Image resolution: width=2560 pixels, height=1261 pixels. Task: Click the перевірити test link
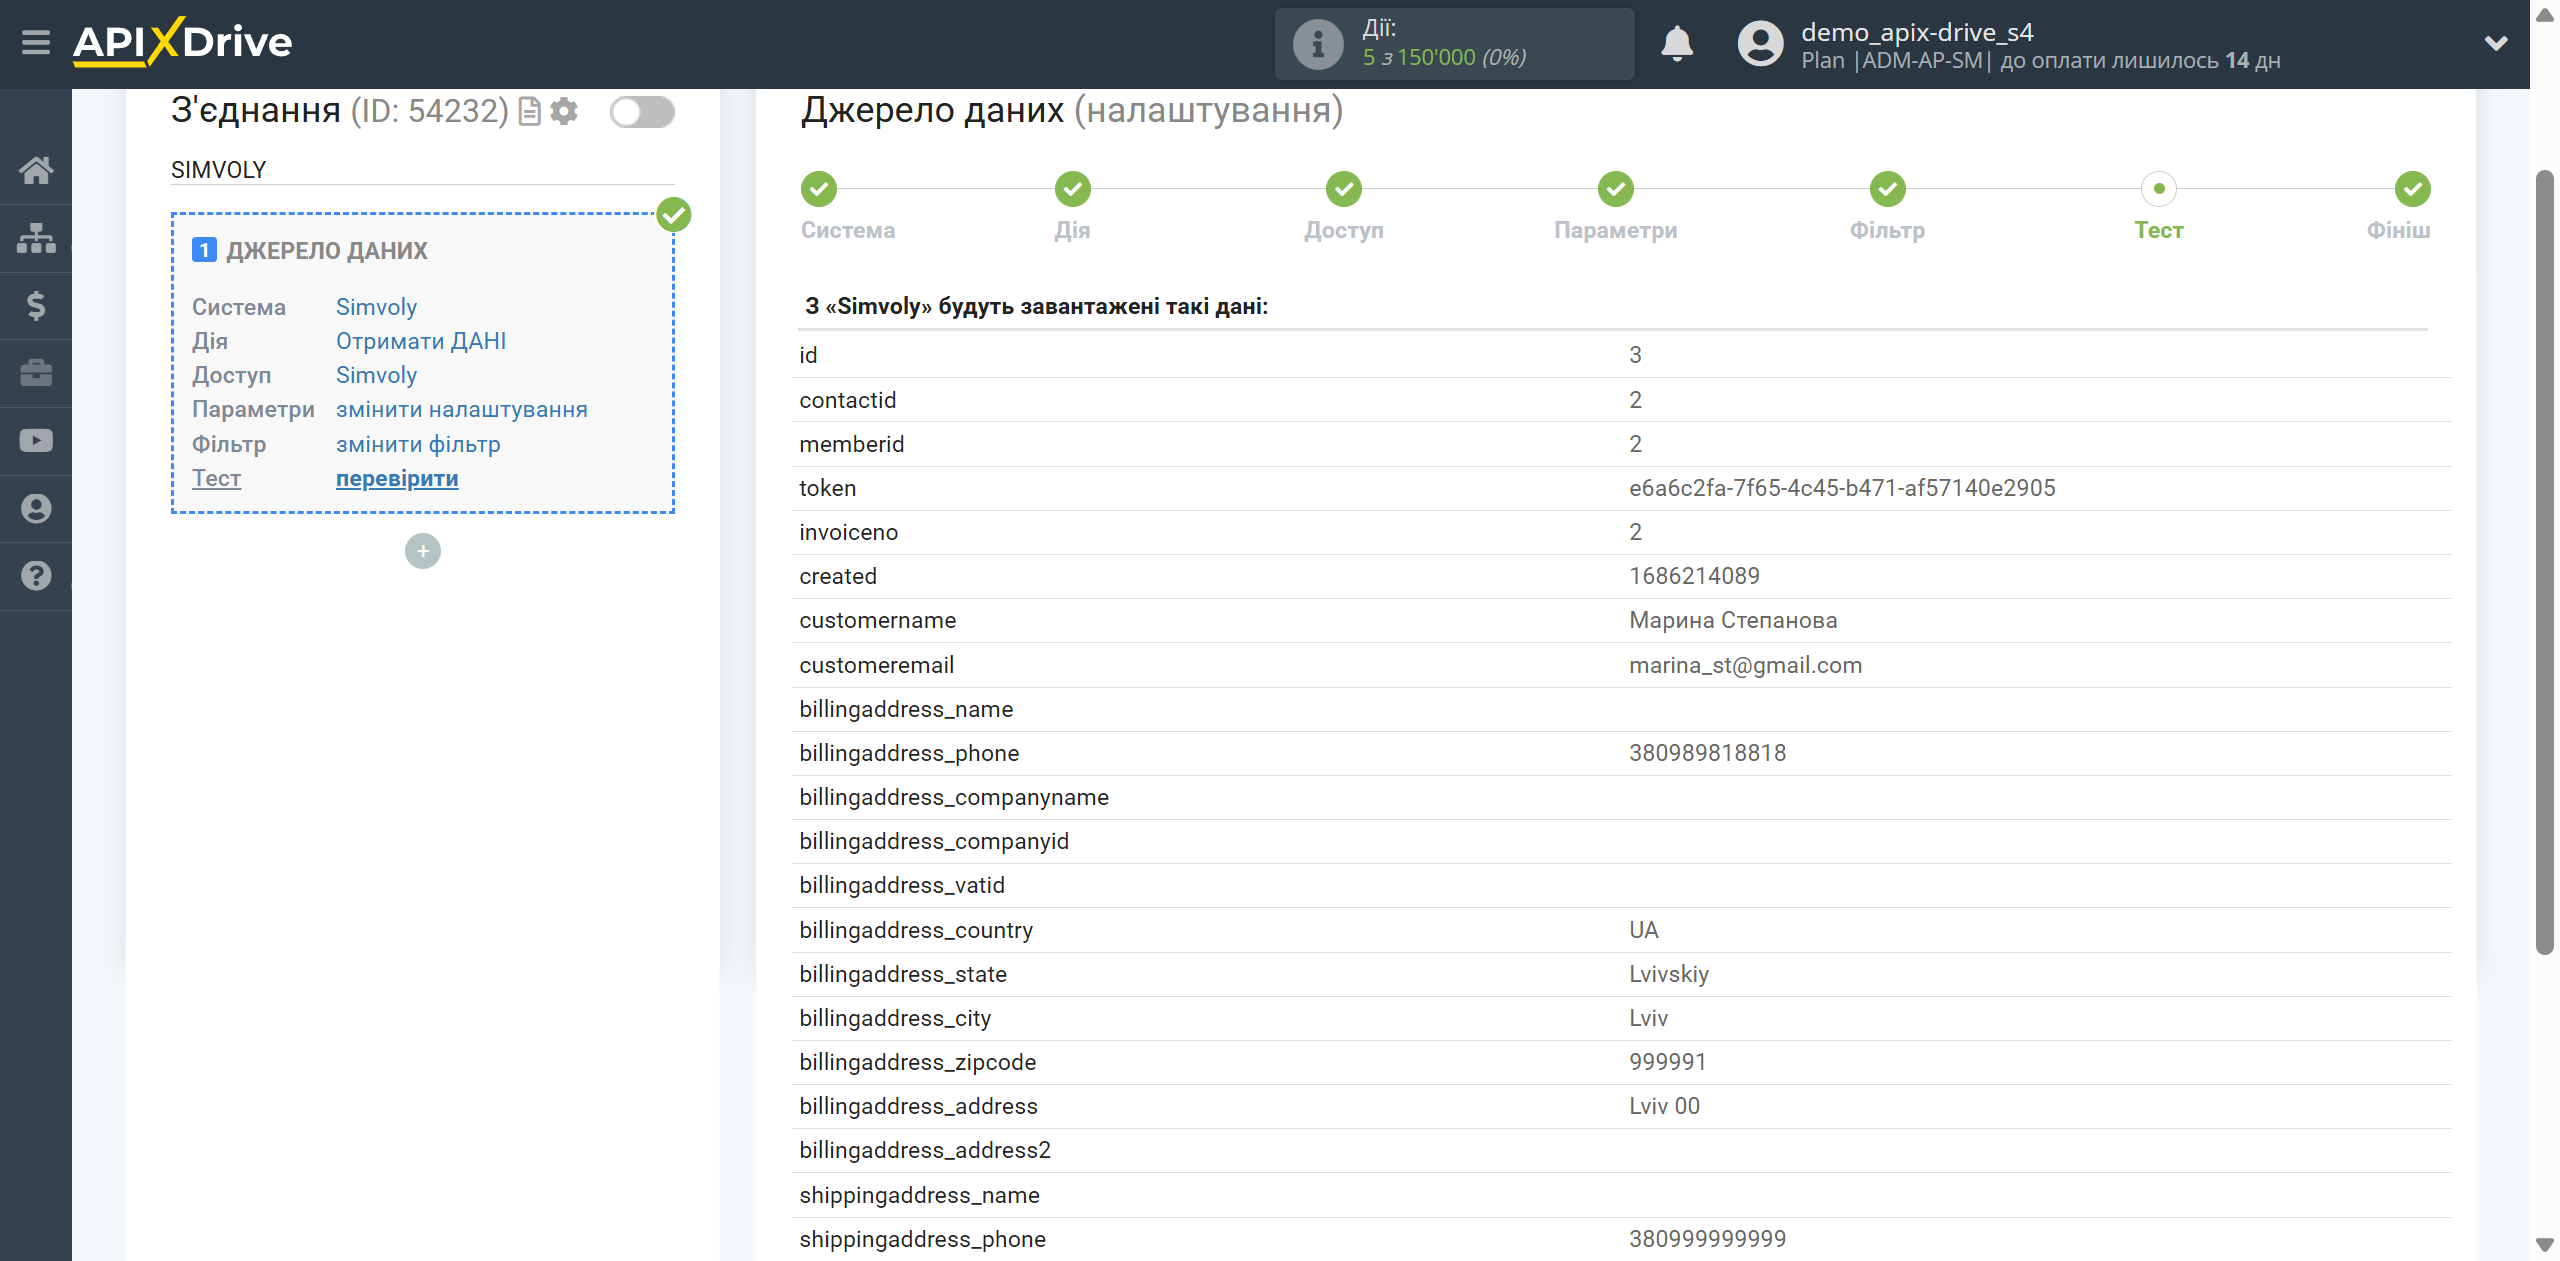coord(397,478)
